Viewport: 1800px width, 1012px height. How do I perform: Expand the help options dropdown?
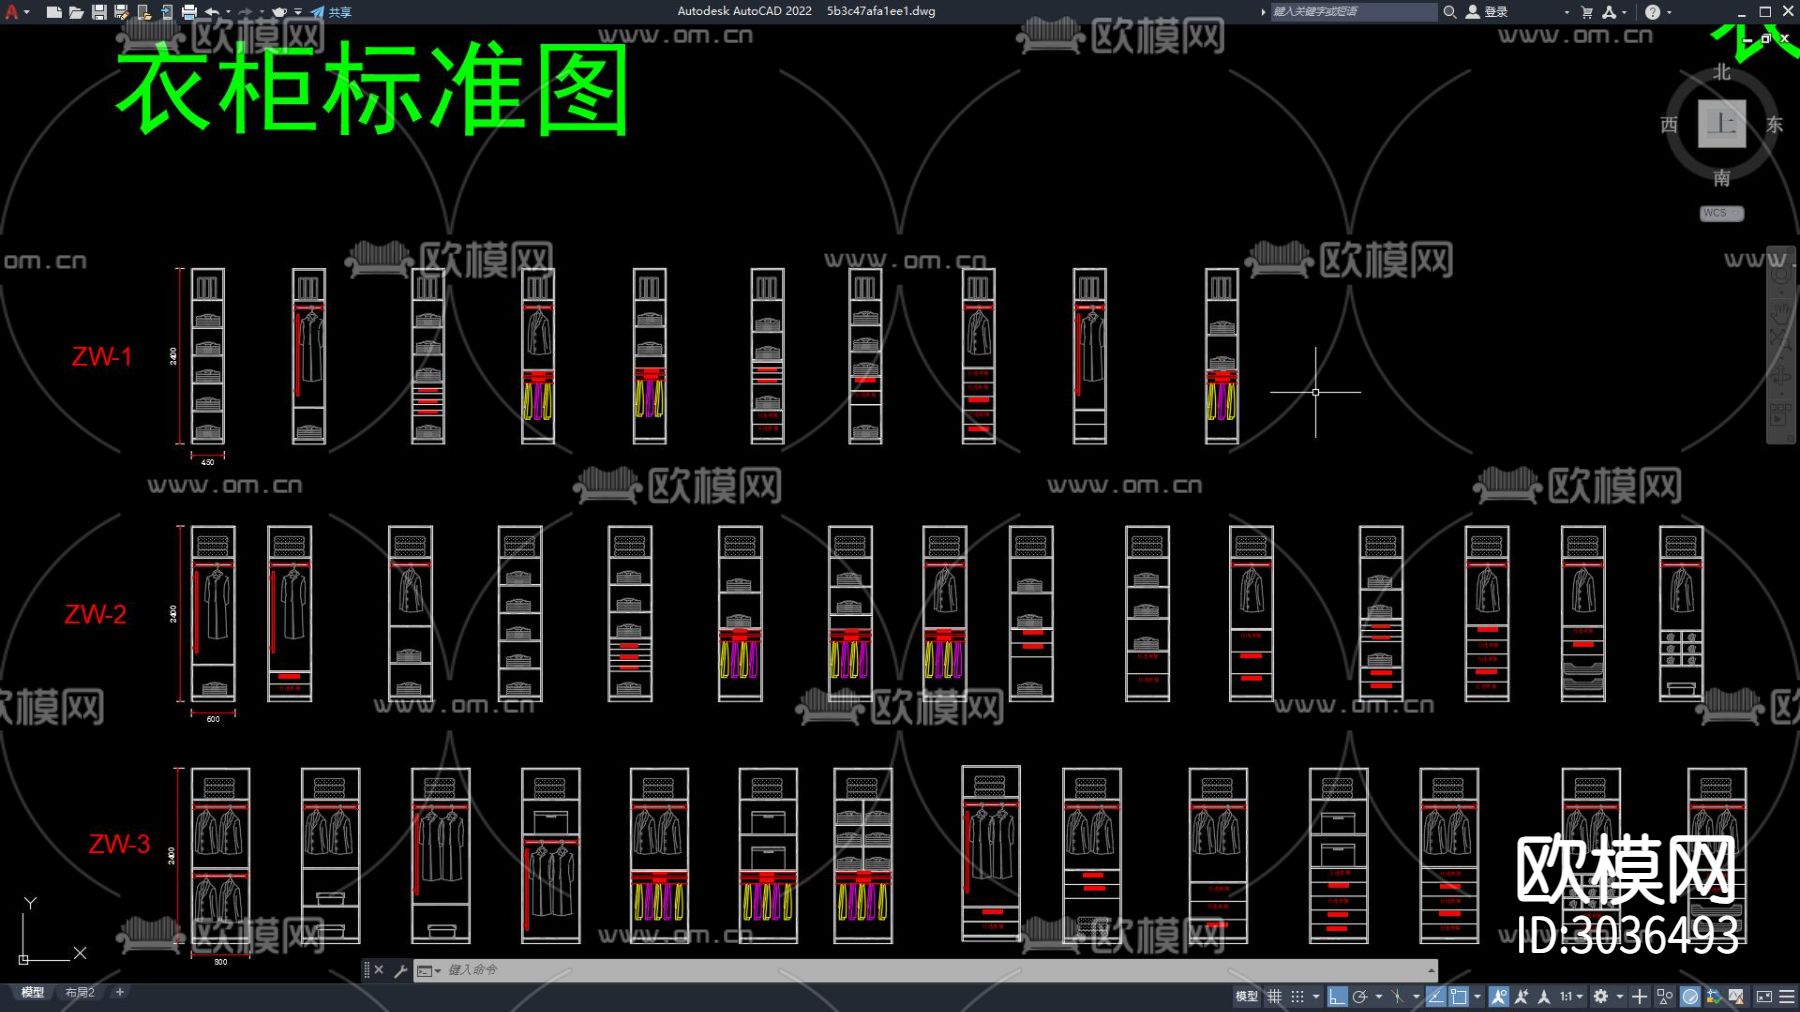1669,12
